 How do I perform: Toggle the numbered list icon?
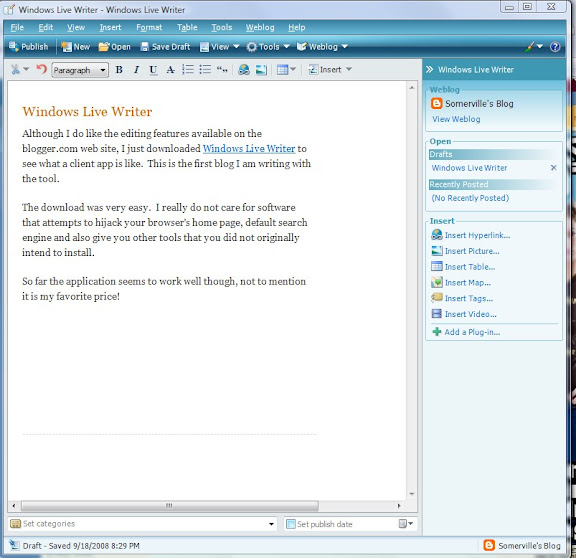click(x=188, y=69)
